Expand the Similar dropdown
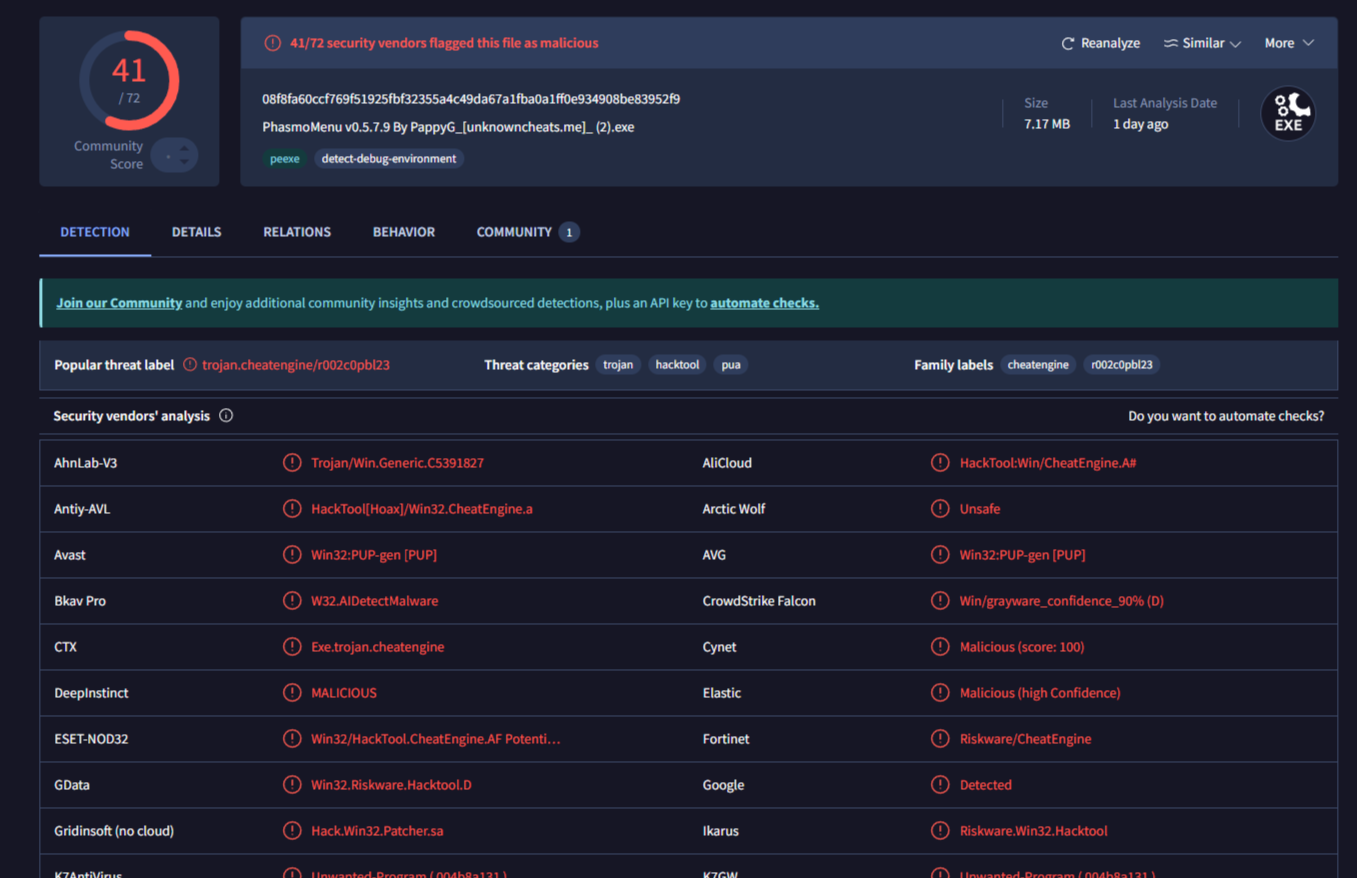1357x878 pixels. pos(1202,43)
